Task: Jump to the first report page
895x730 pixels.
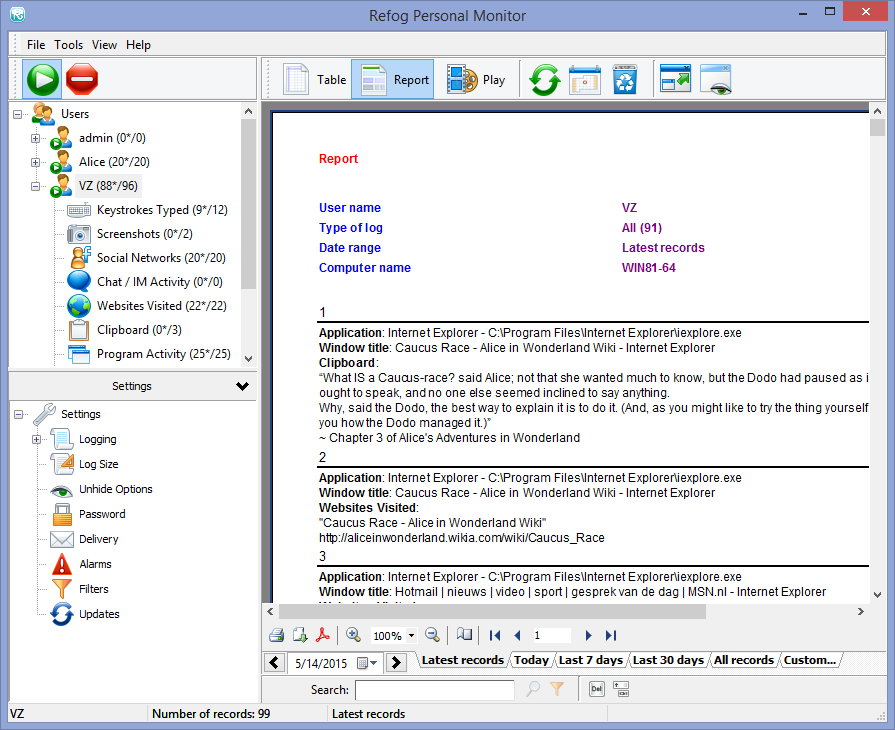Action: (495, 635)
